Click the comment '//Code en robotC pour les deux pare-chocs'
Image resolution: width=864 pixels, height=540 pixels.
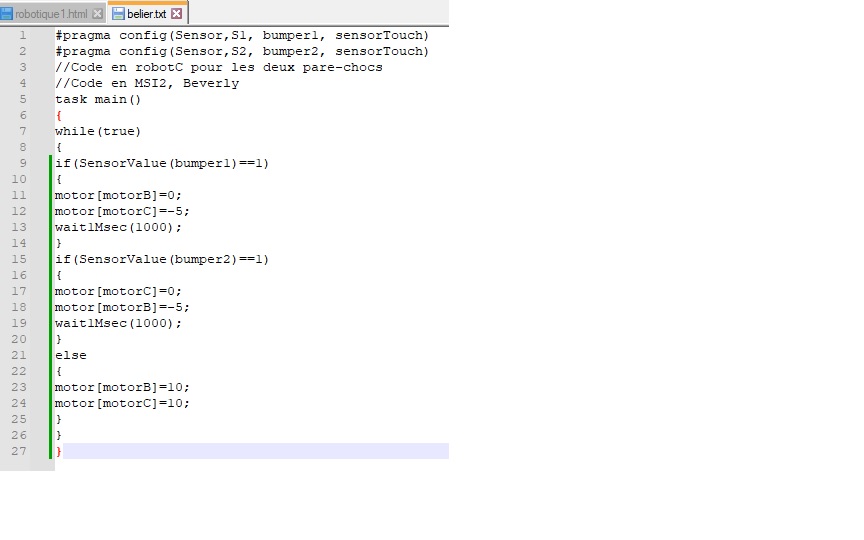(x=219, y=67)
